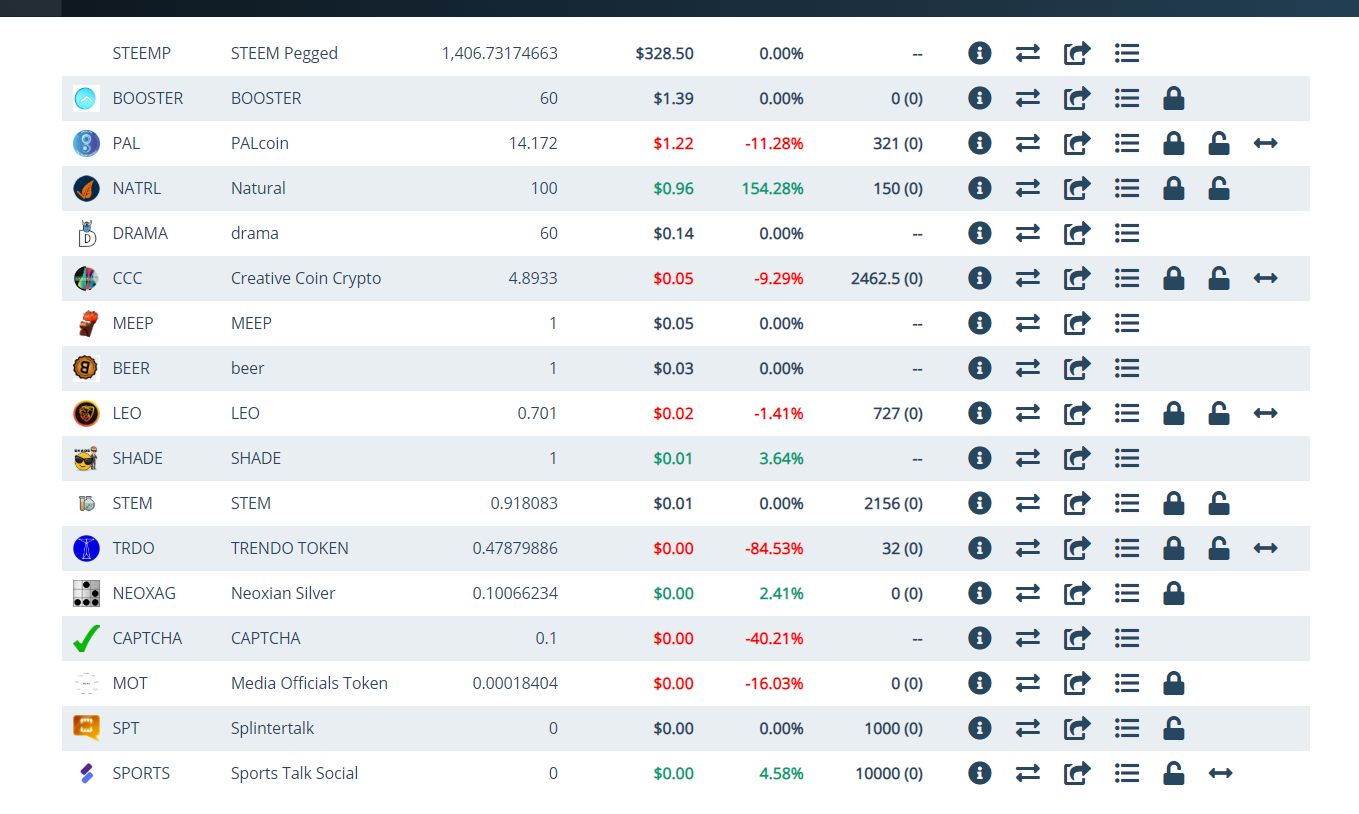Click the BOOSTER token logo

(x=86, y=98)
